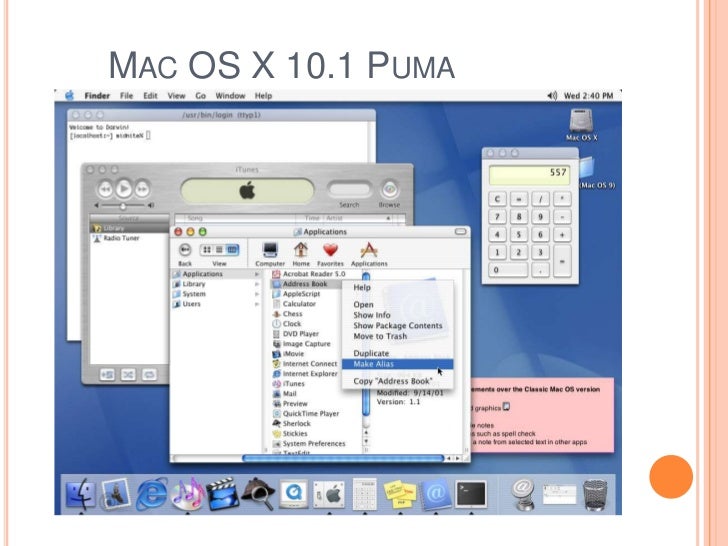Open the Window menu
728x546 pixels.
coord(230,96)
